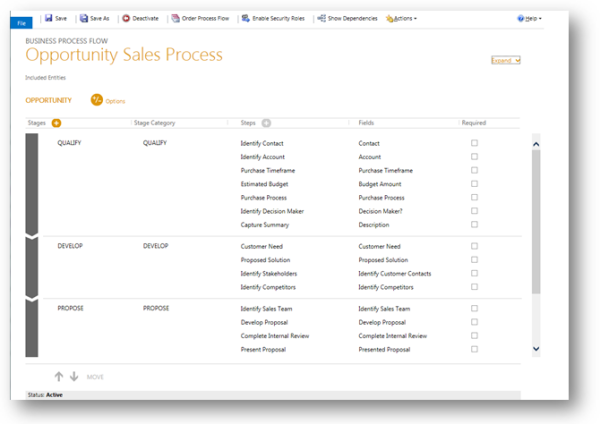Click the Save disk icon
600x424 pixels.
pyautogui.click(x=49, y=18)
